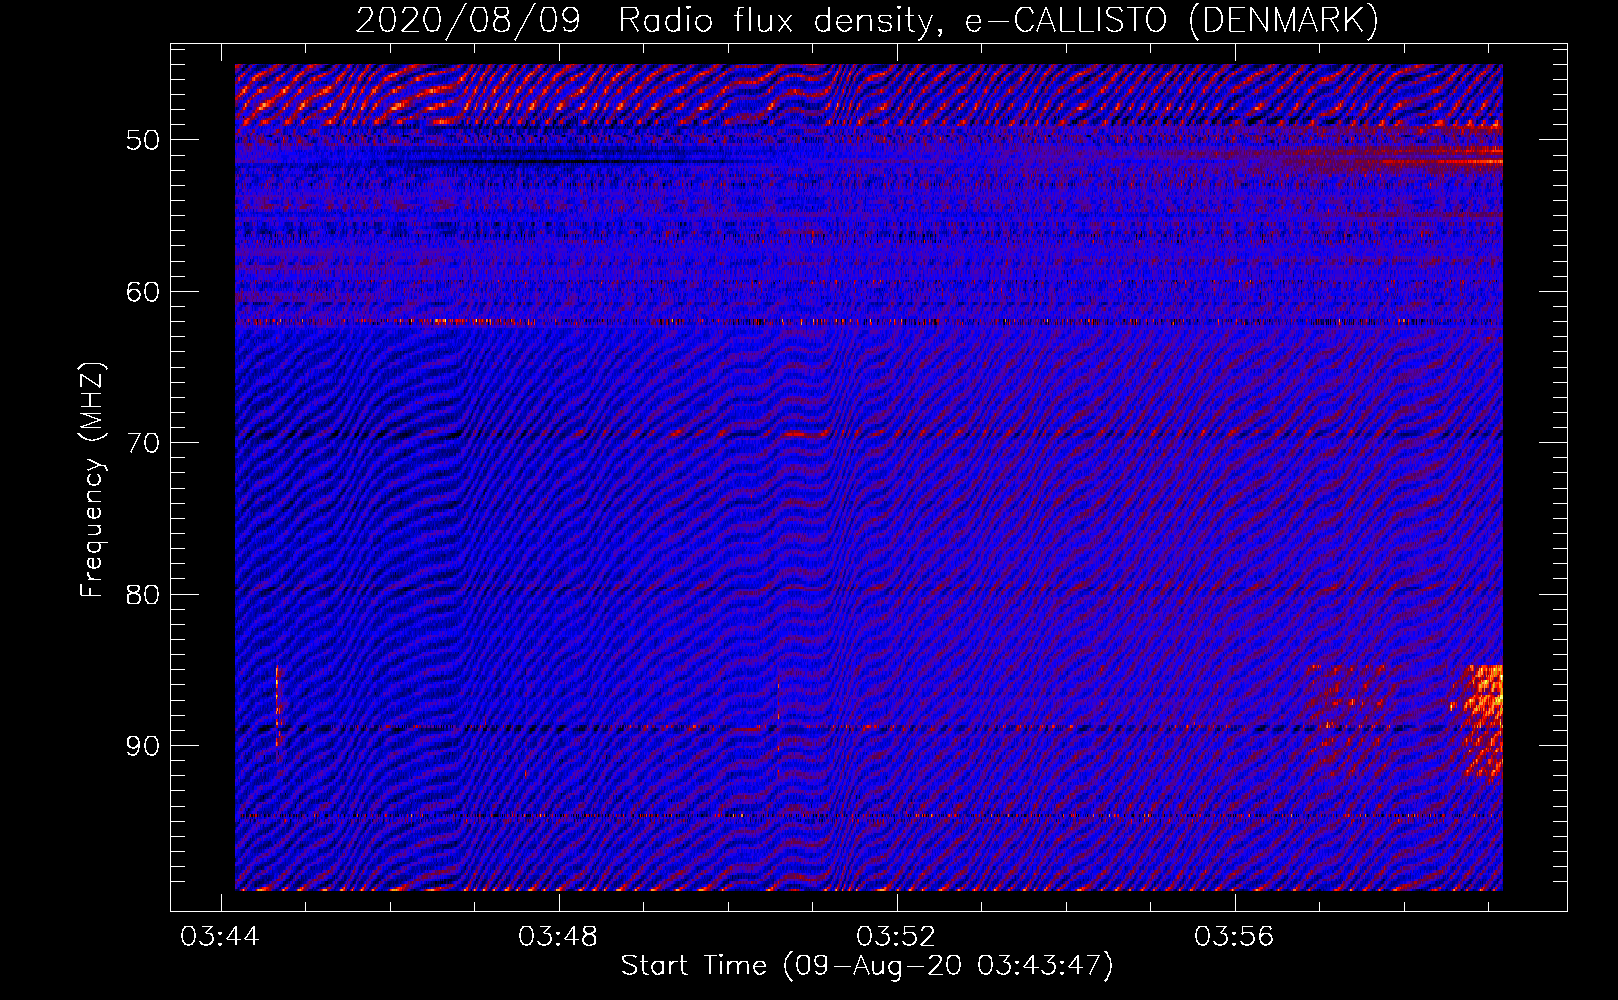The width and height of the screenshot is (1618, 1000).
Task: Click the 'Start Time (09-Aug-20 03:43:47)' axis label
Action: [867, 966]
